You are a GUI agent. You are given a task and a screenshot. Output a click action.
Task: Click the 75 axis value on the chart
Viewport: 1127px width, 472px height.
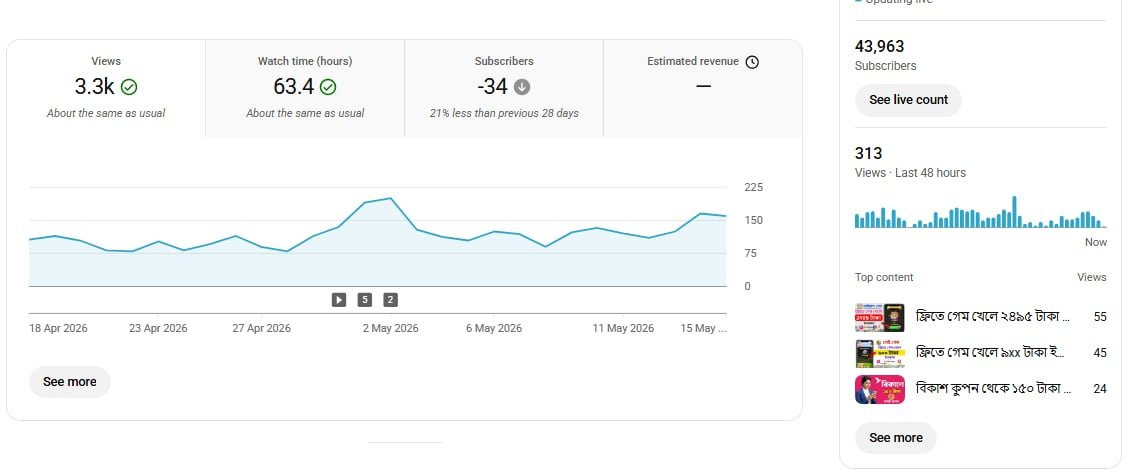[750, 254]
